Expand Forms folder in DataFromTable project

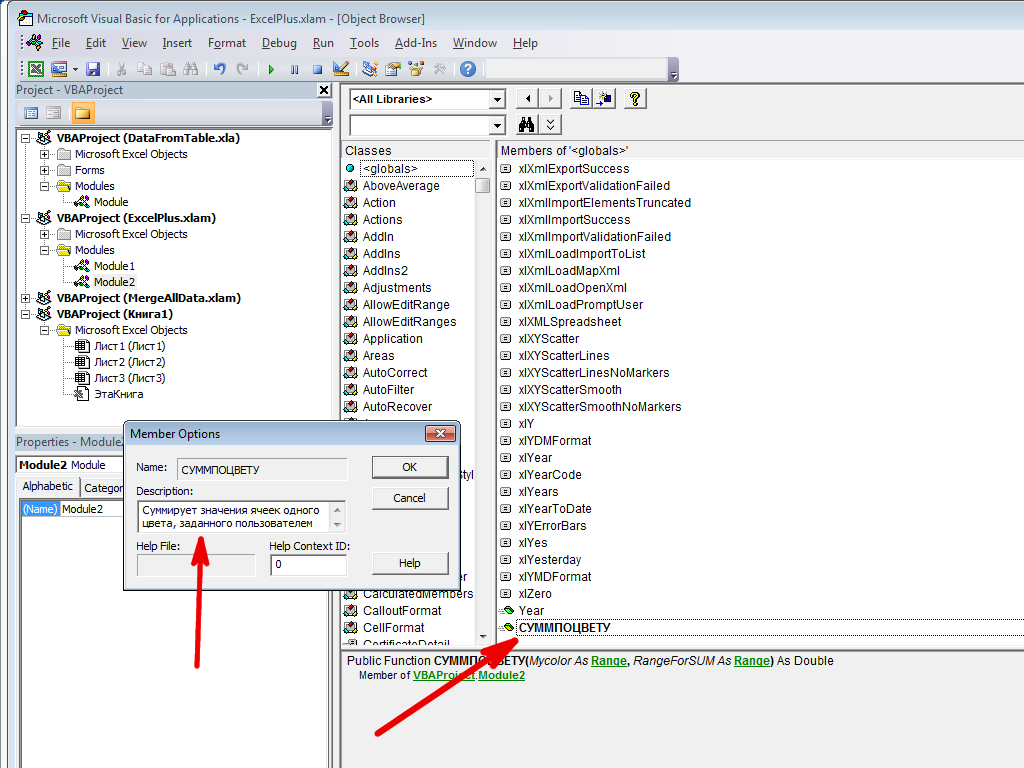click(x=44, y=170)
